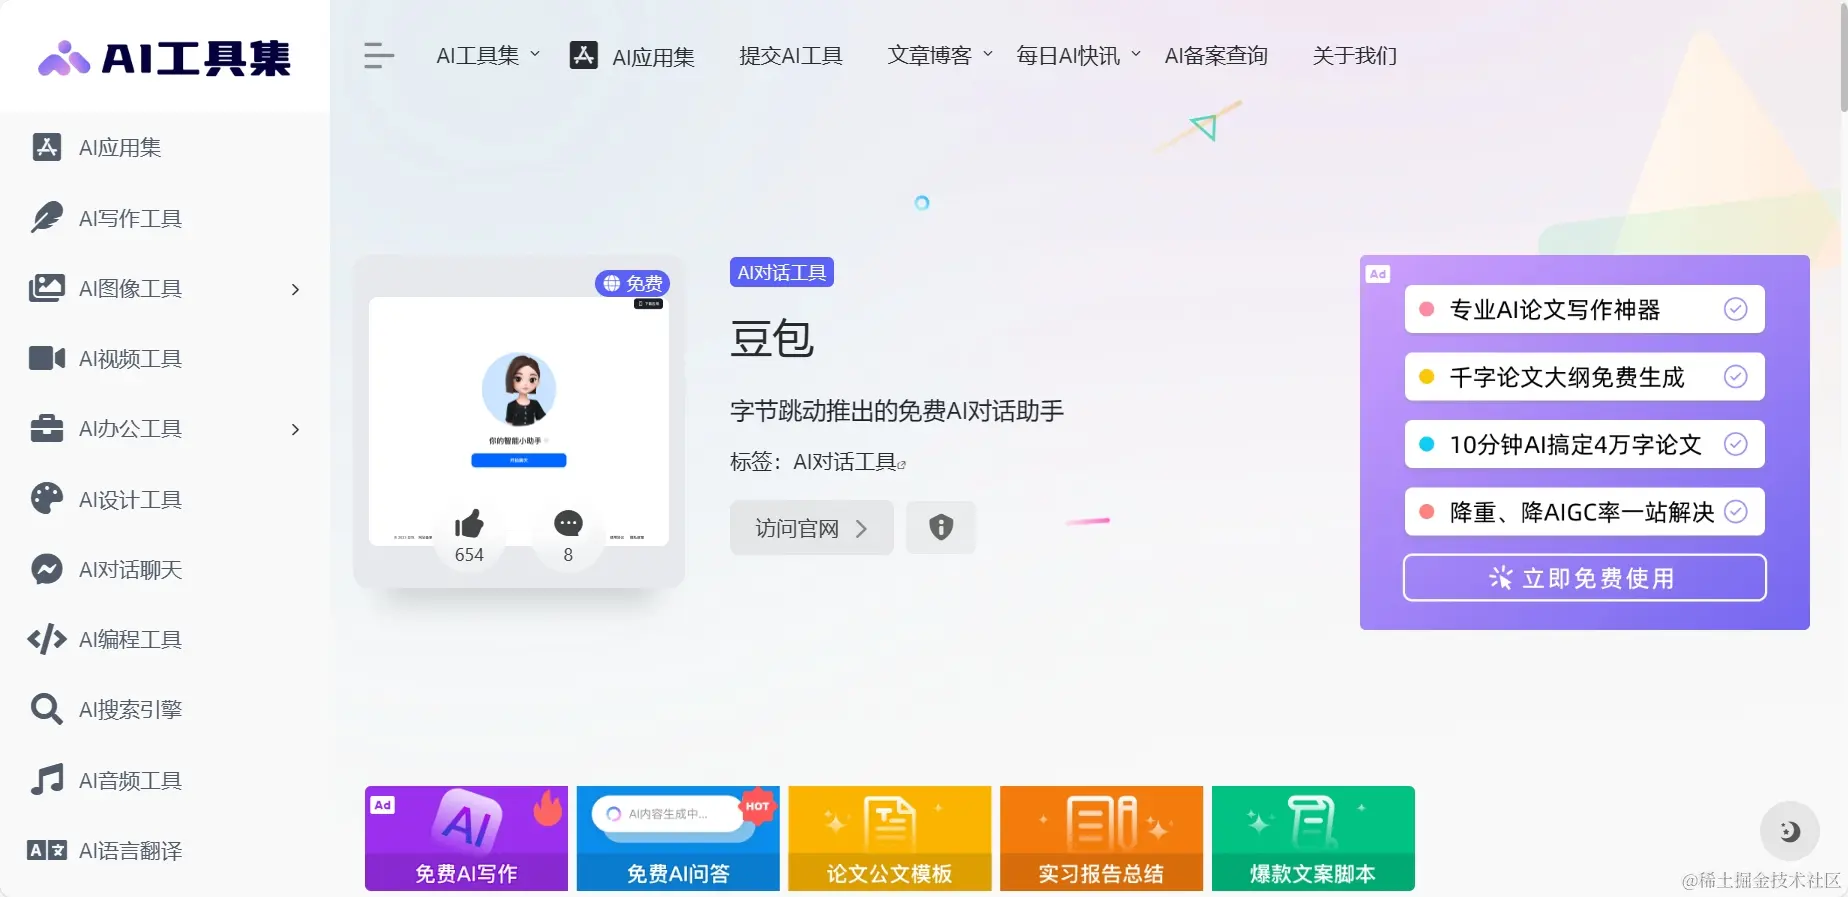
Task: Select AI对话聊天 text in the sidebar
Action: point(130,570)
